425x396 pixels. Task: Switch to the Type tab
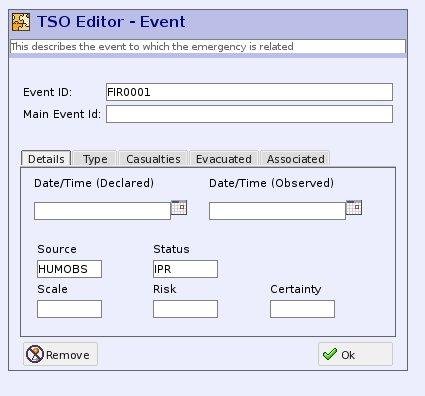click(x=95, y=159)
